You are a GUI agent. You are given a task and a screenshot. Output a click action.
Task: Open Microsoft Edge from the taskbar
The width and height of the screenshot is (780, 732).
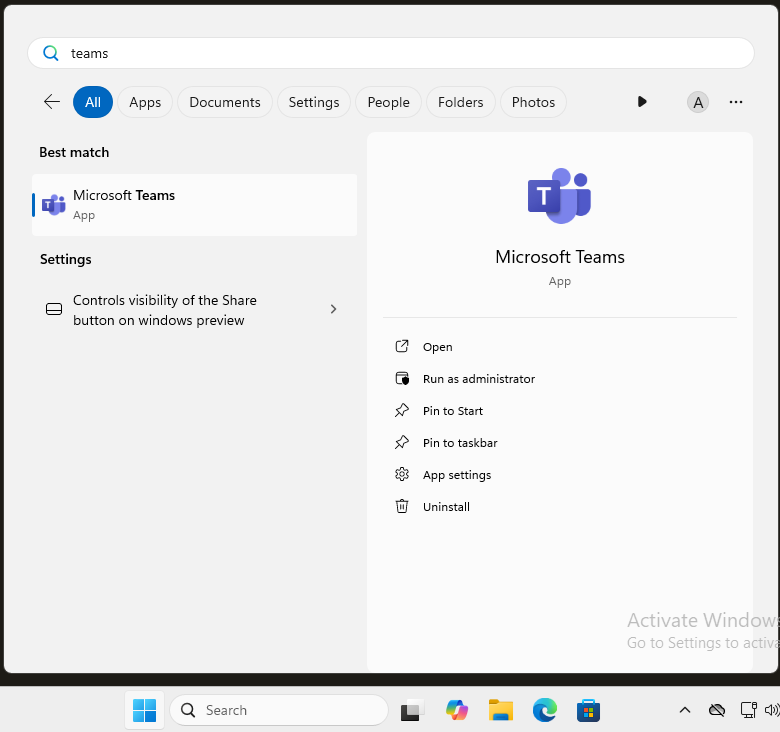coord(544,710)
